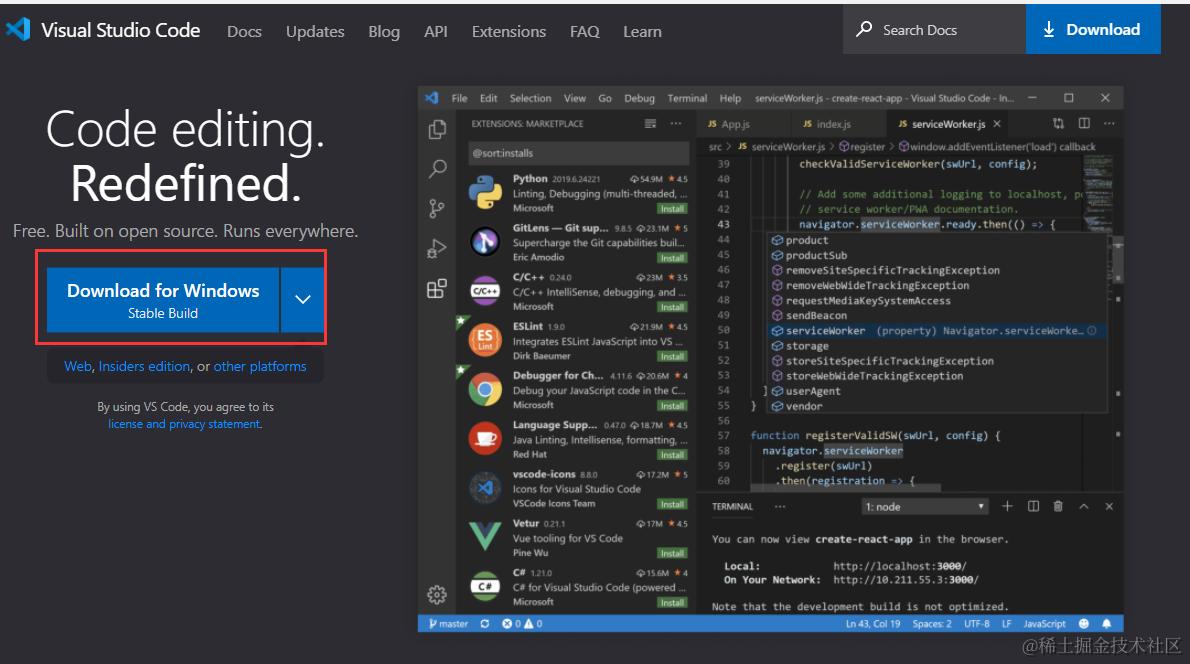This screenshot has width=1190, height=664.
Task: Click the new terminal plus icon
Action: coord(1007,506)
